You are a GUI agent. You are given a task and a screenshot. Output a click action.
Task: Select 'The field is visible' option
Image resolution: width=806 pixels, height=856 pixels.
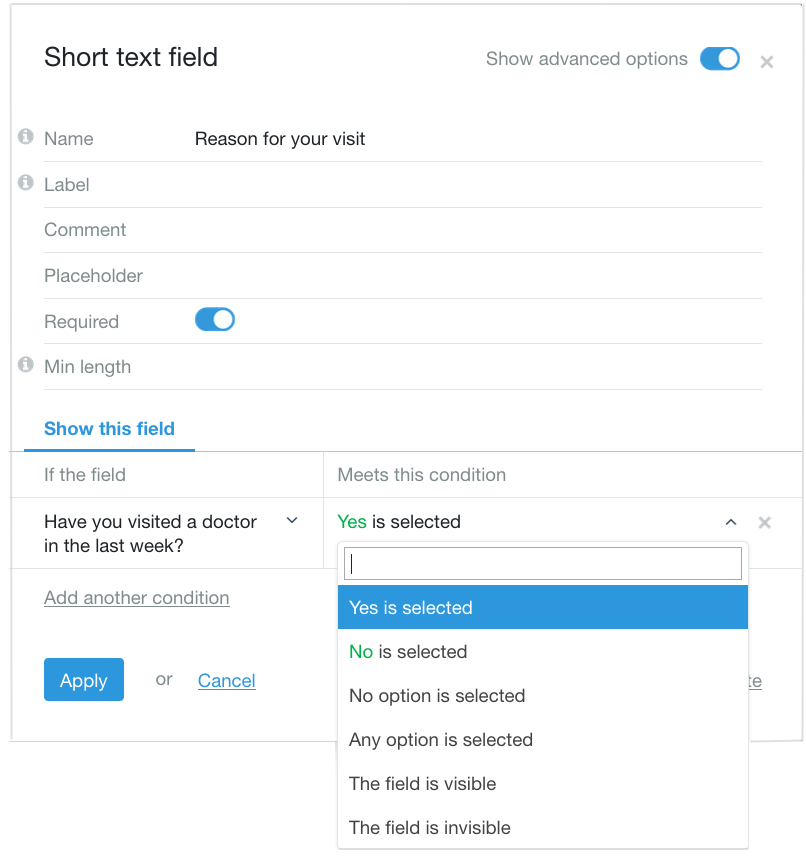coord(542,784)
